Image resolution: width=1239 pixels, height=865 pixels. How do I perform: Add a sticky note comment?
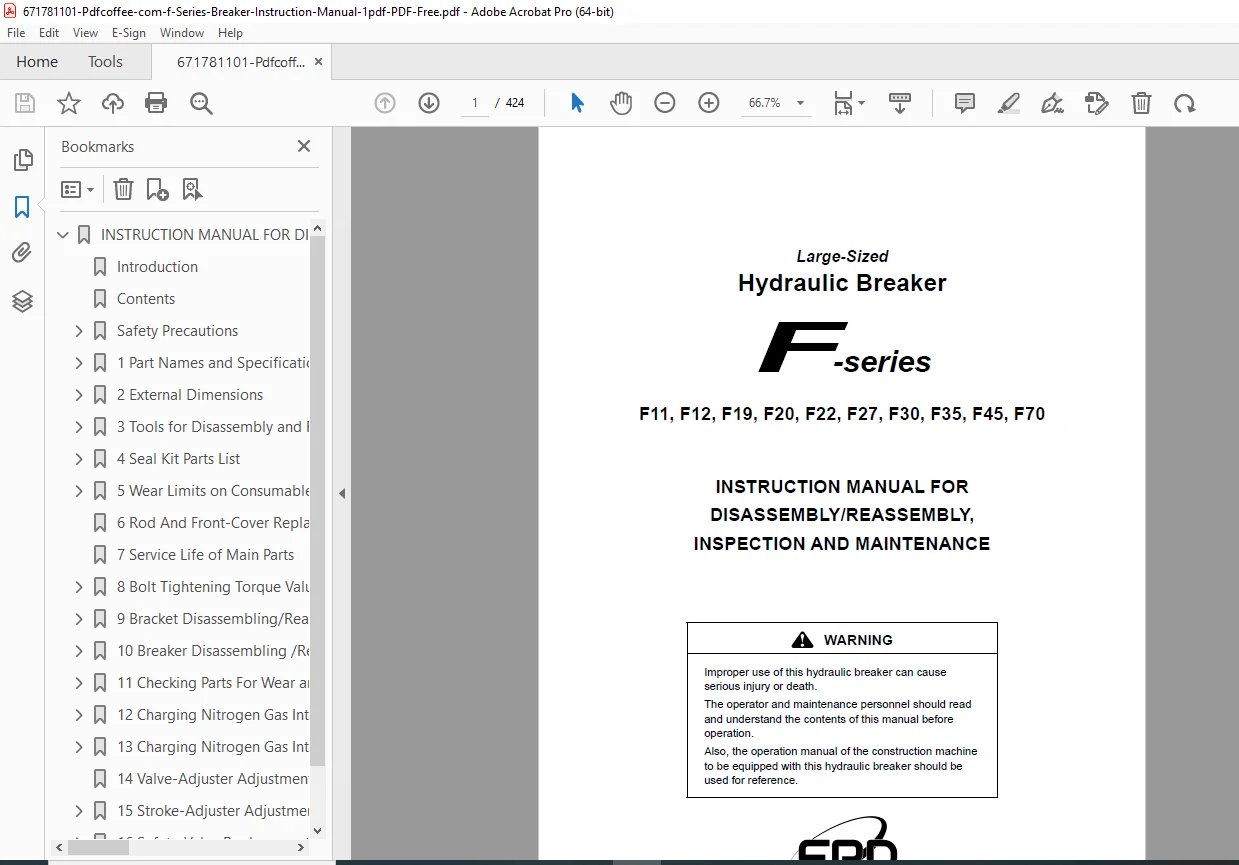coord(965,103)
